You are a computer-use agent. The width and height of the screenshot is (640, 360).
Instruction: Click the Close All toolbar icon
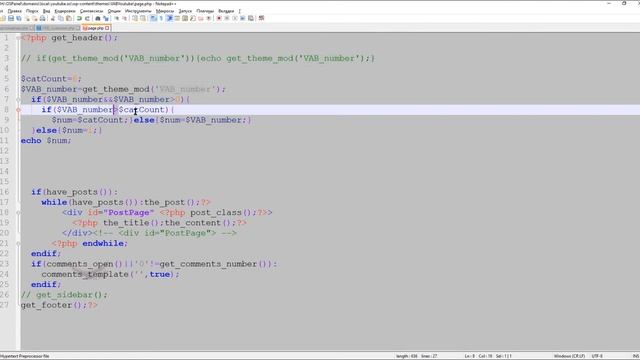pos(35,18)
